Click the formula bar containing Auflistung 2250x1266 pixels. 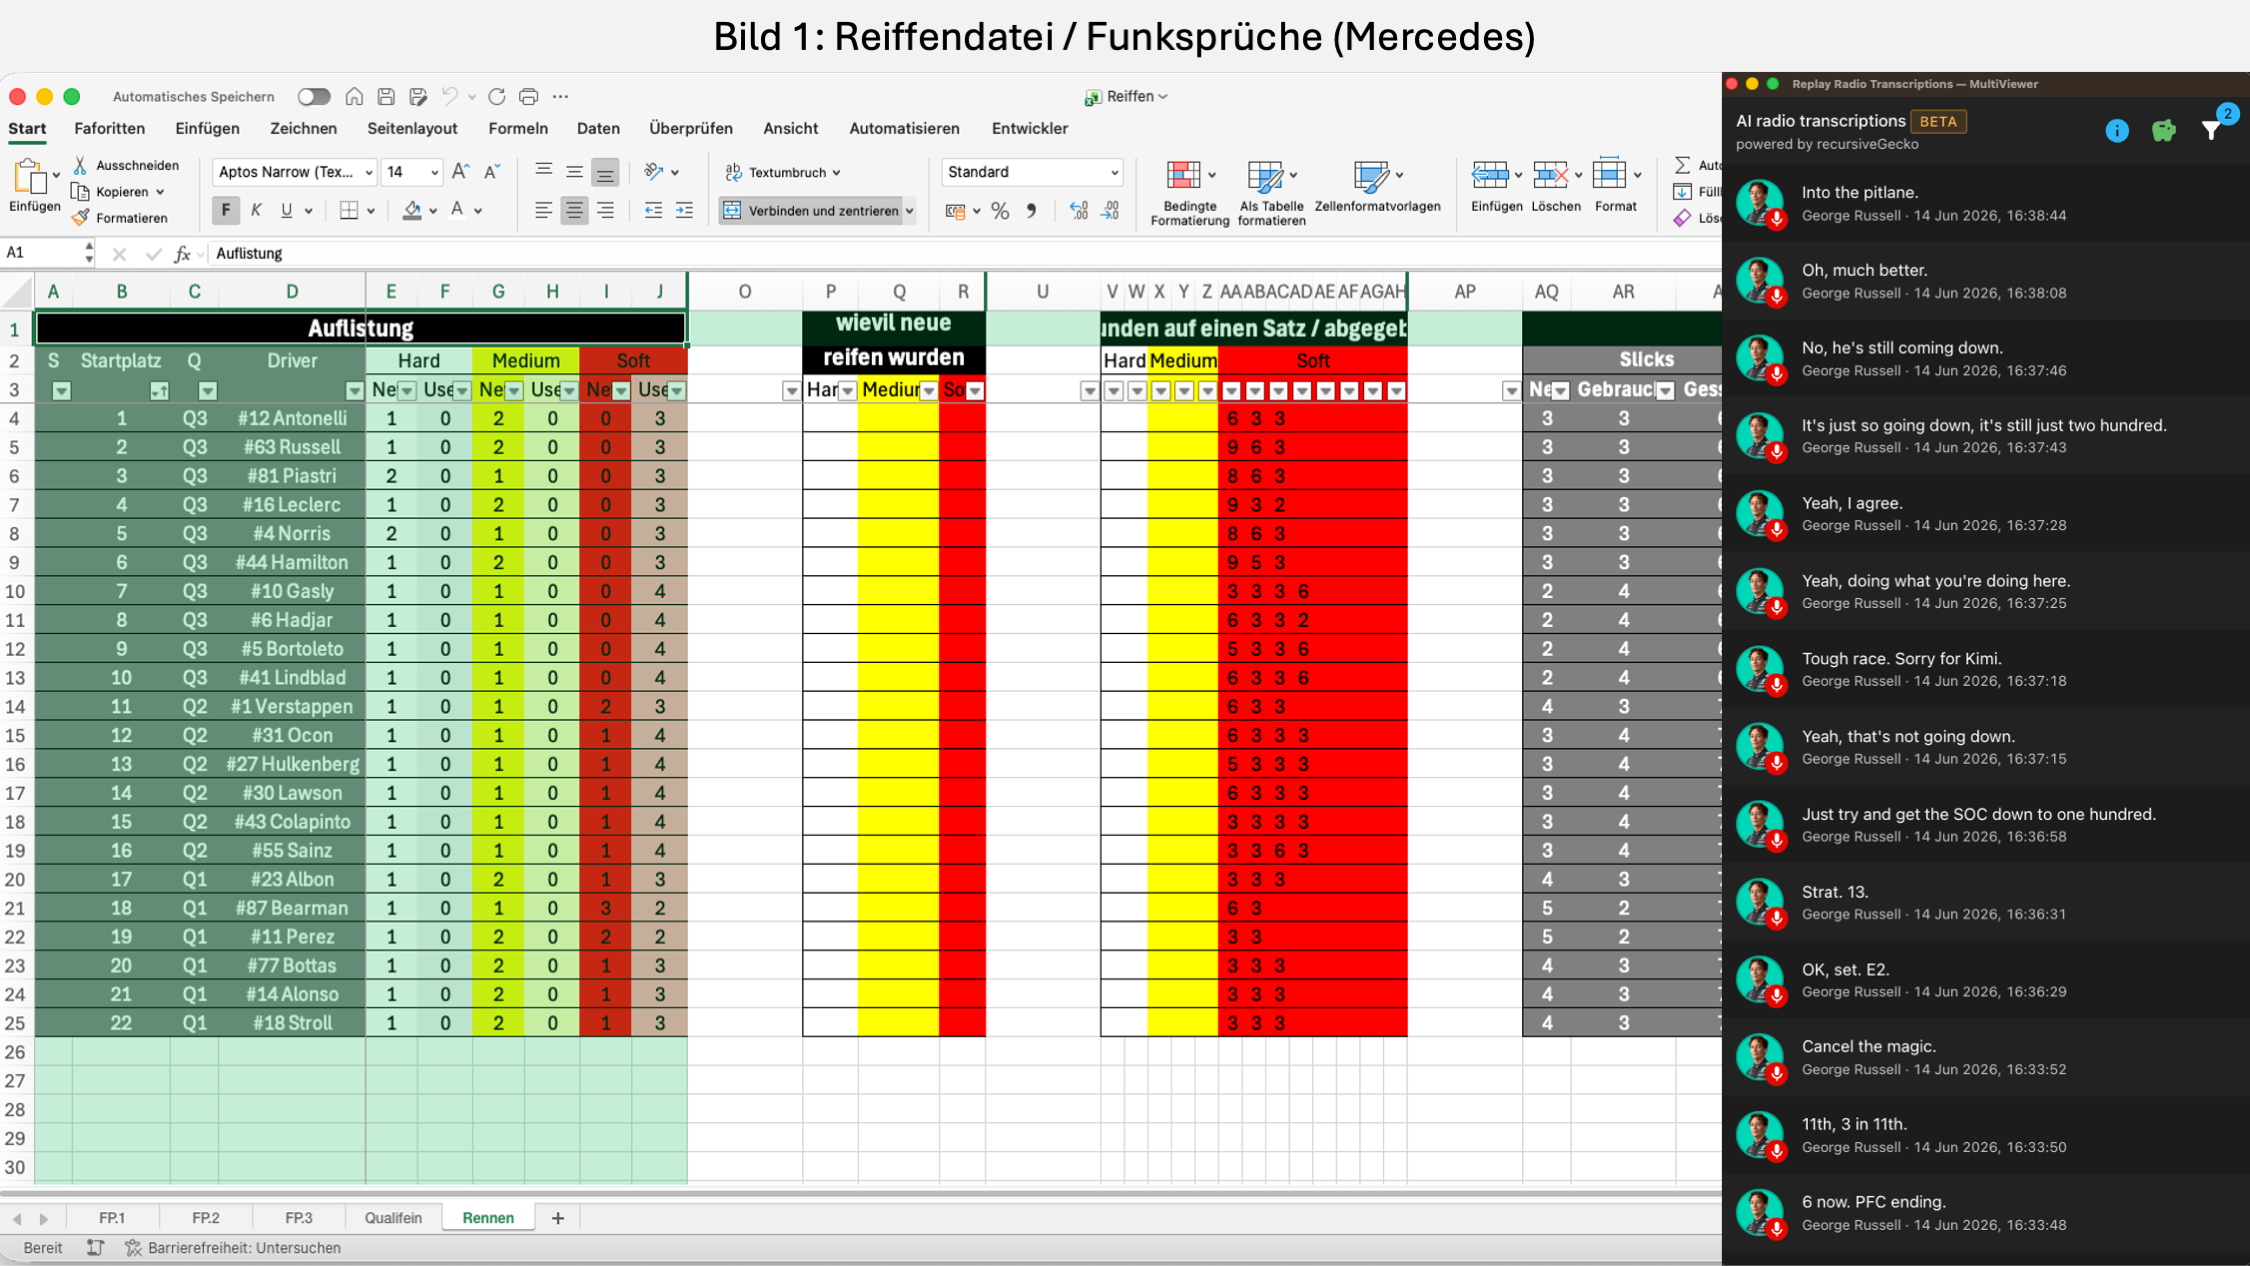960,254
